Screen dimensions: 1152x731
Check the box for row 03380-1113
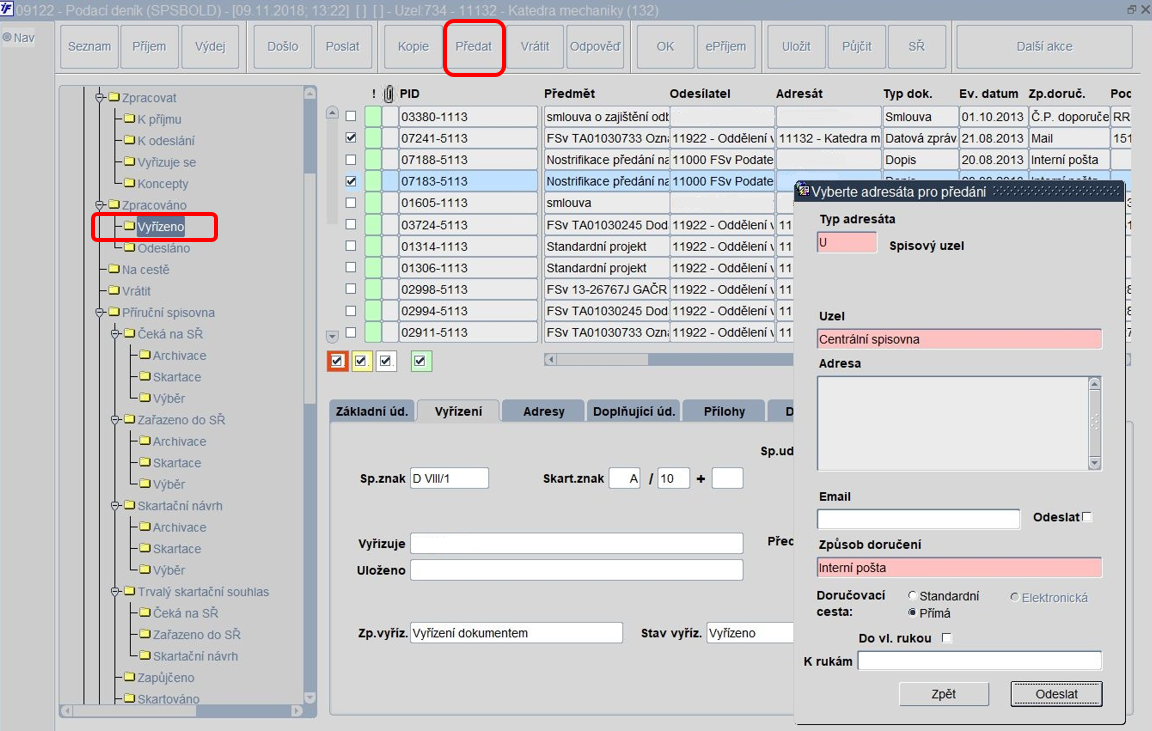(x=351, y=116)
